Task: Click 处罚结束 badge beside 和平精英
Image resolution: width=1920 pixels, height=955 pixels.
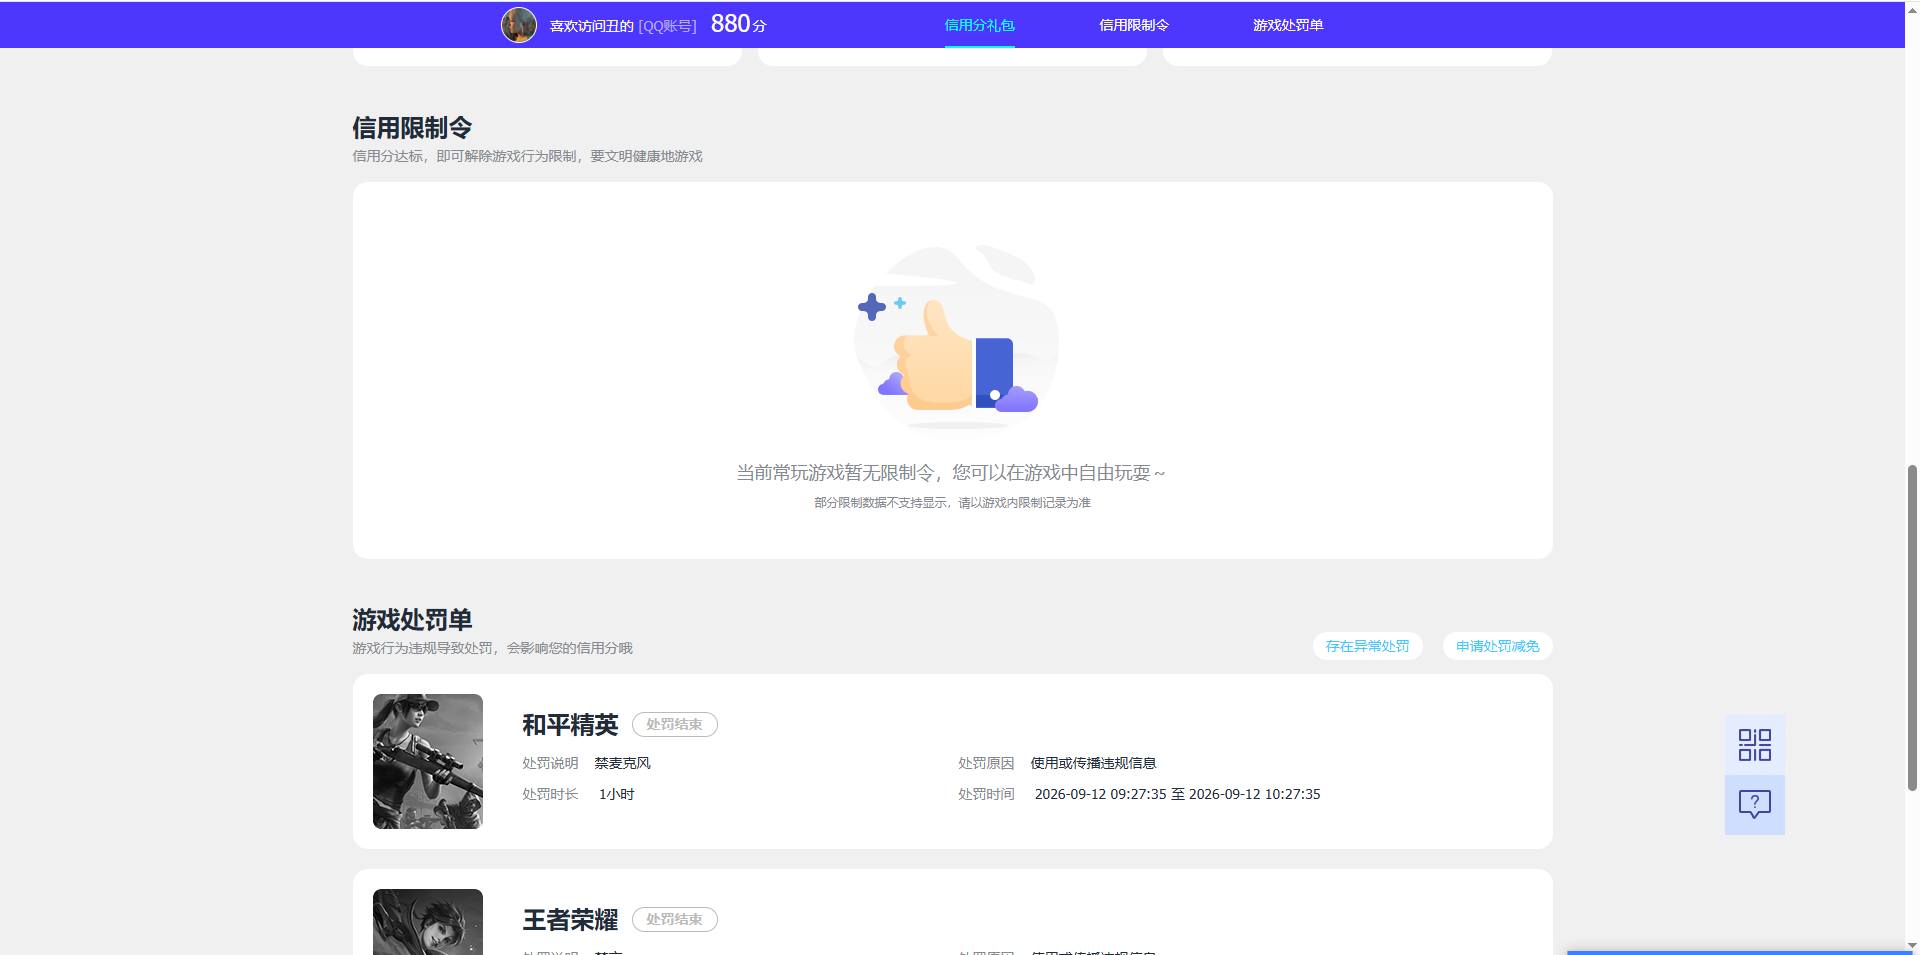Action: (x=674, y=724)
